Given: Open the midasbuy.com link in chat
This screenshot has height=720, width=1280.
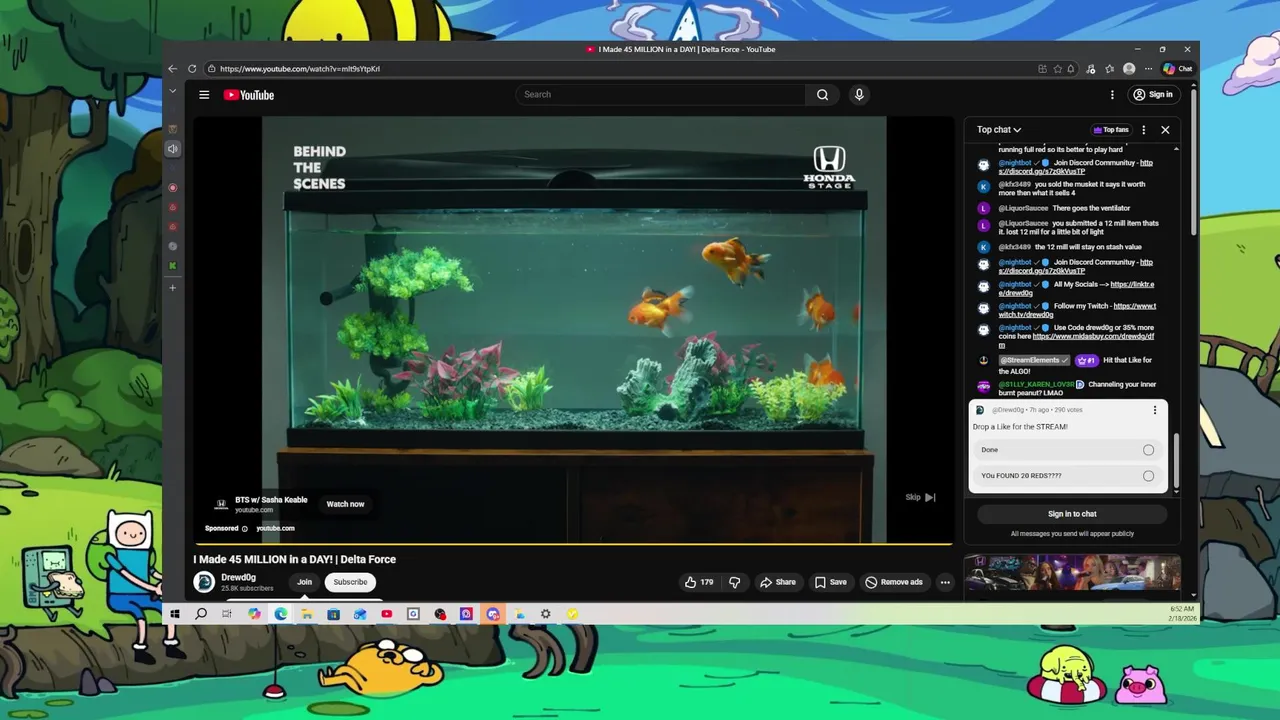Looking at the screenshot, I should pyautogui.click(x=1092, y=337).
